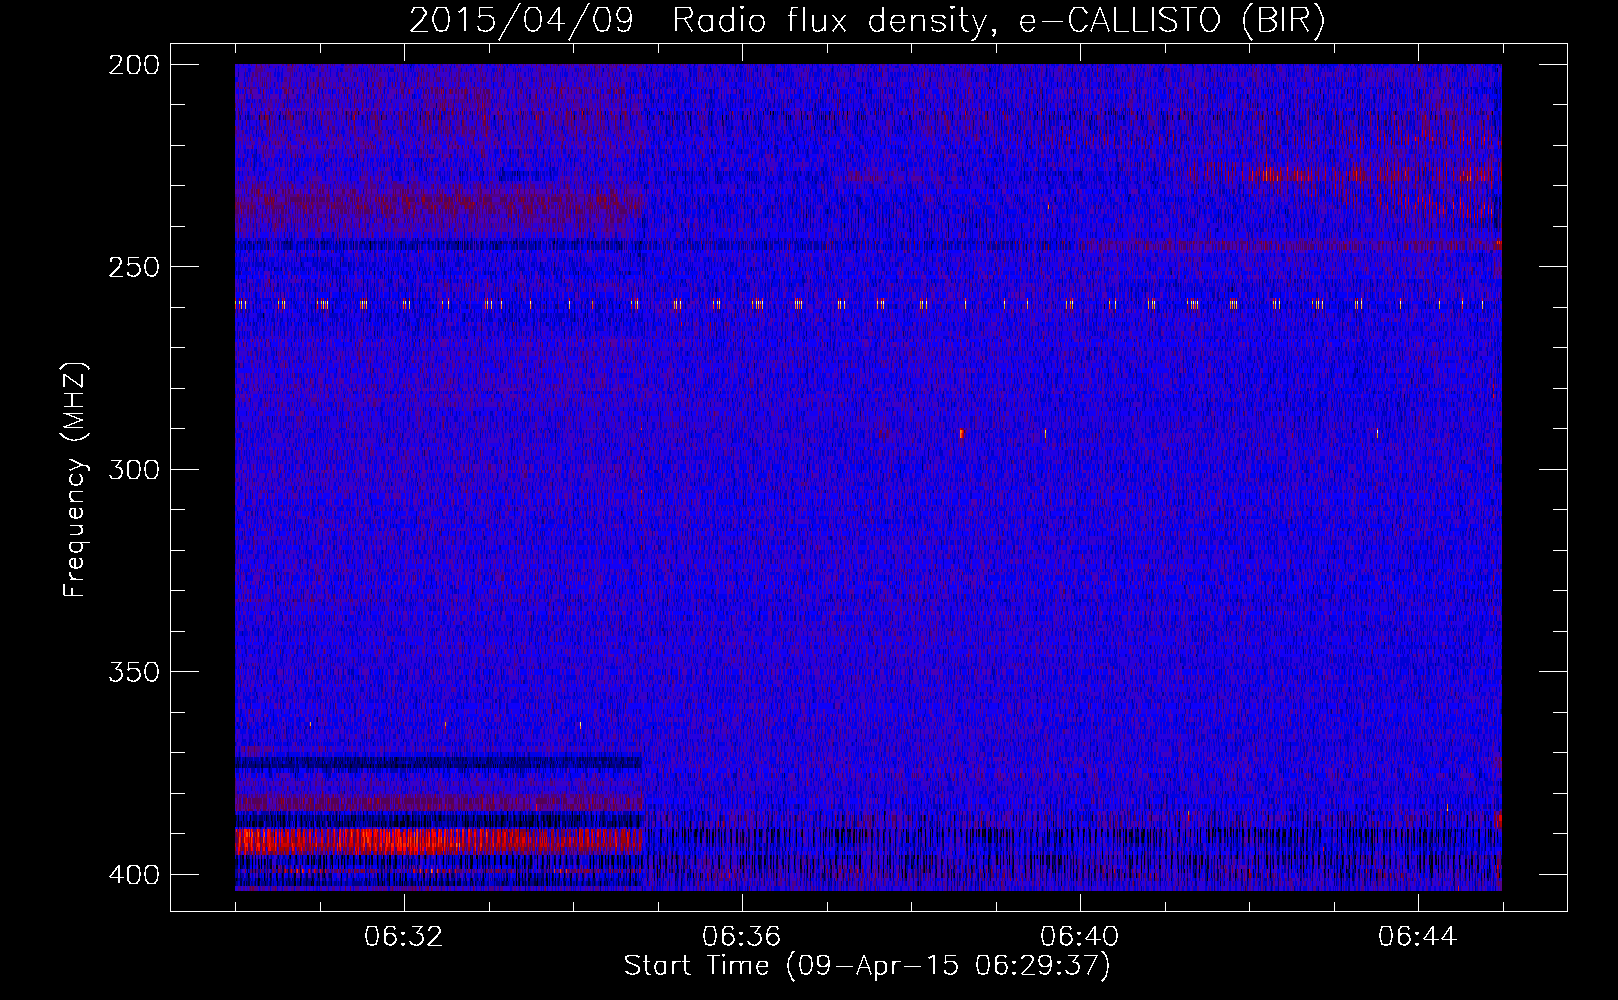Click the 'Start Time (09-Apr-15 06:29:37)' label

coord(867,966)
